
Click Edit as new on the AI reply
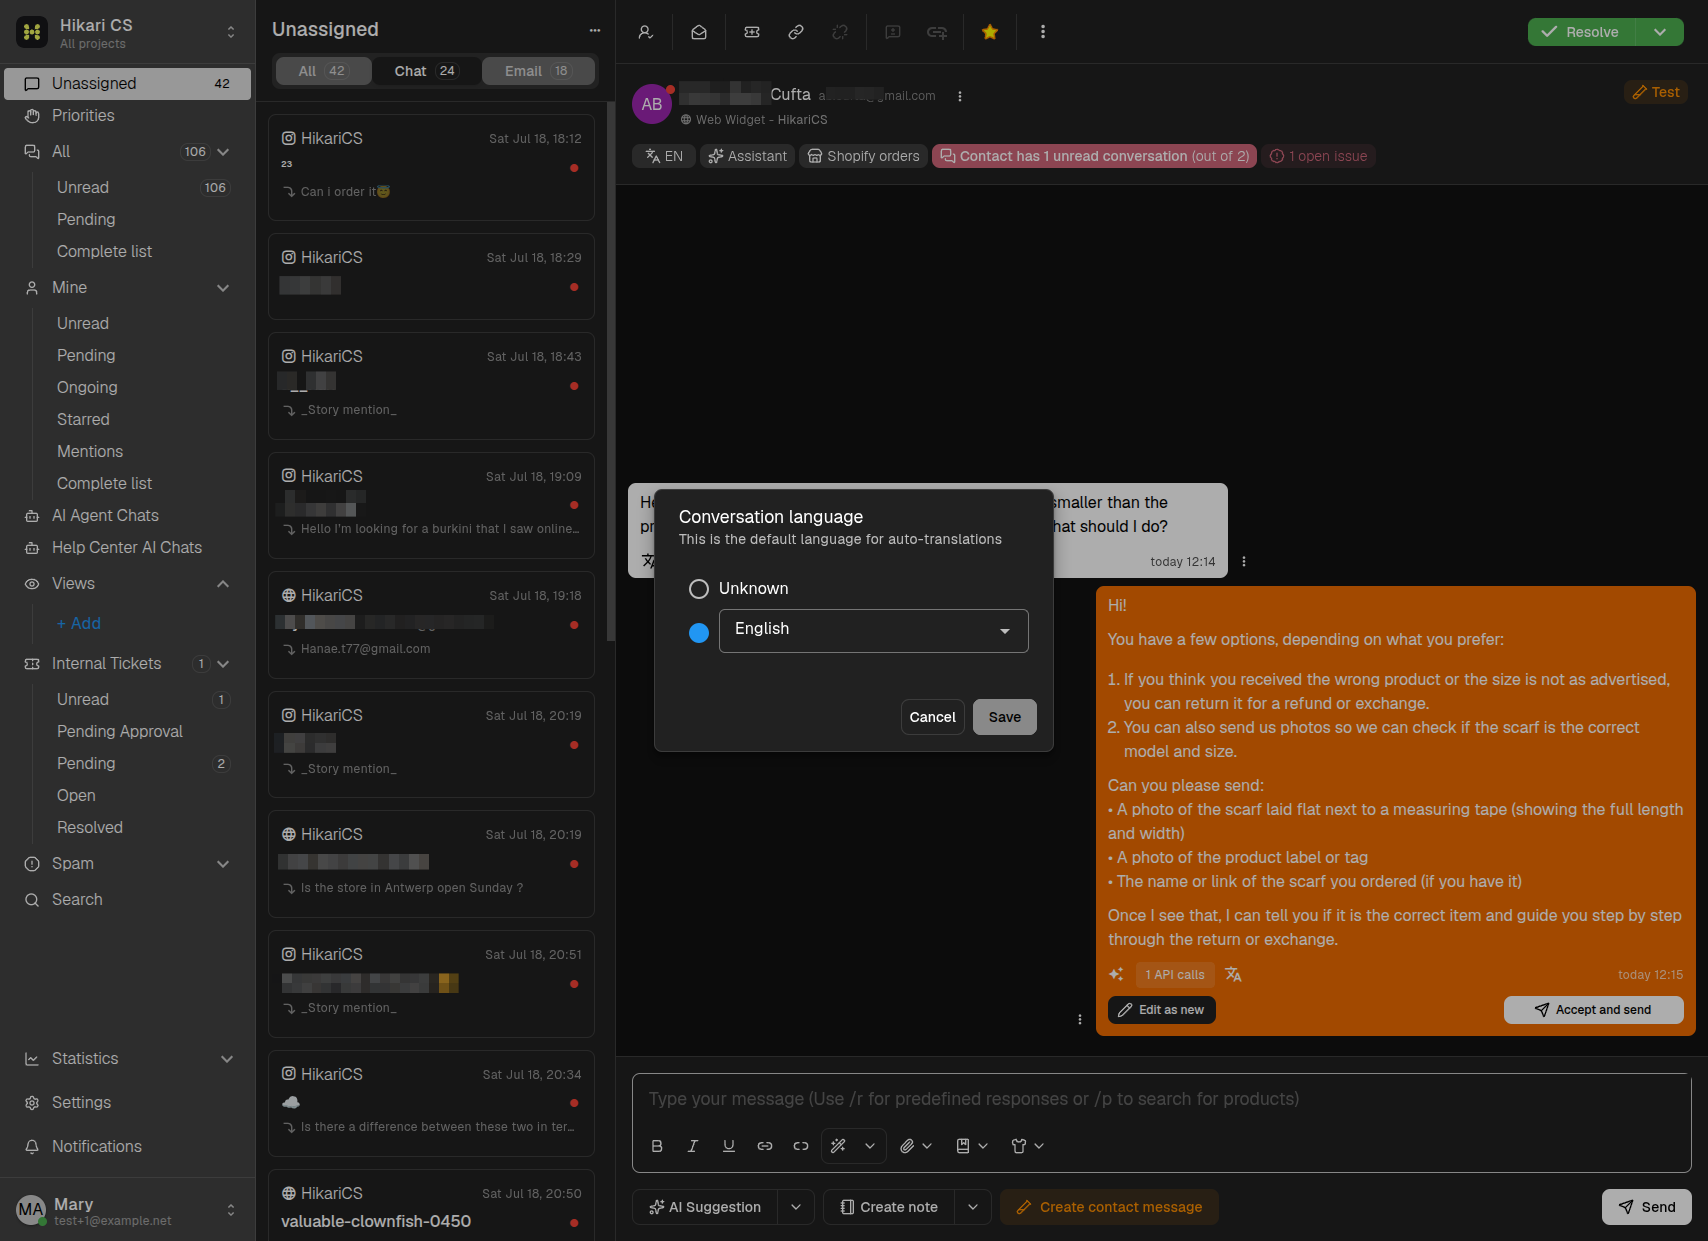[1162, 1010]
